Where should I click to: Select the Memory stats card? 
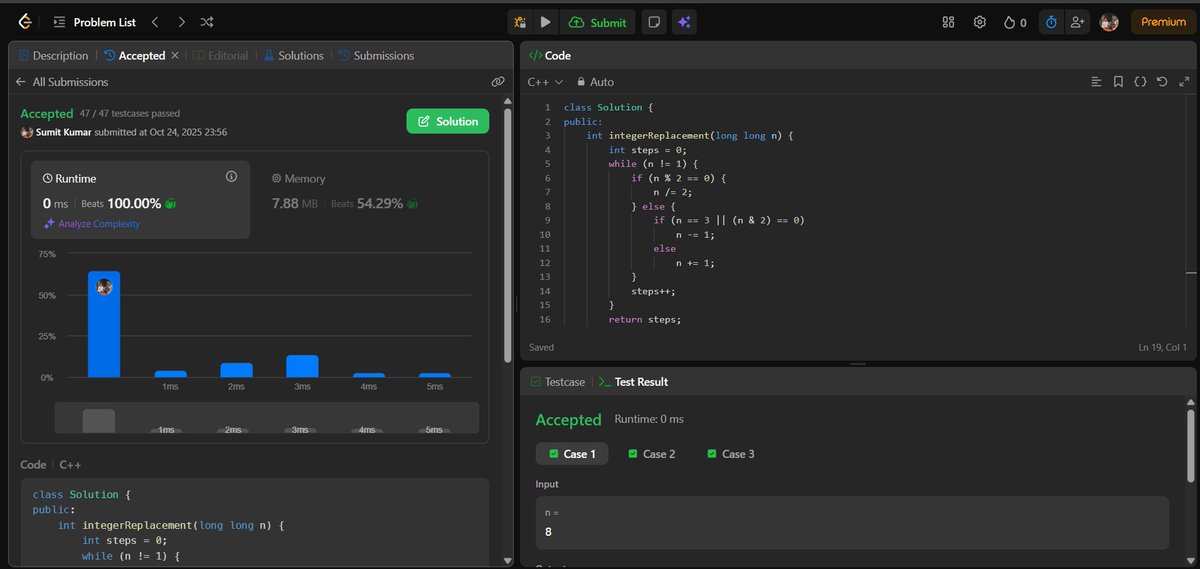(370, 199)
